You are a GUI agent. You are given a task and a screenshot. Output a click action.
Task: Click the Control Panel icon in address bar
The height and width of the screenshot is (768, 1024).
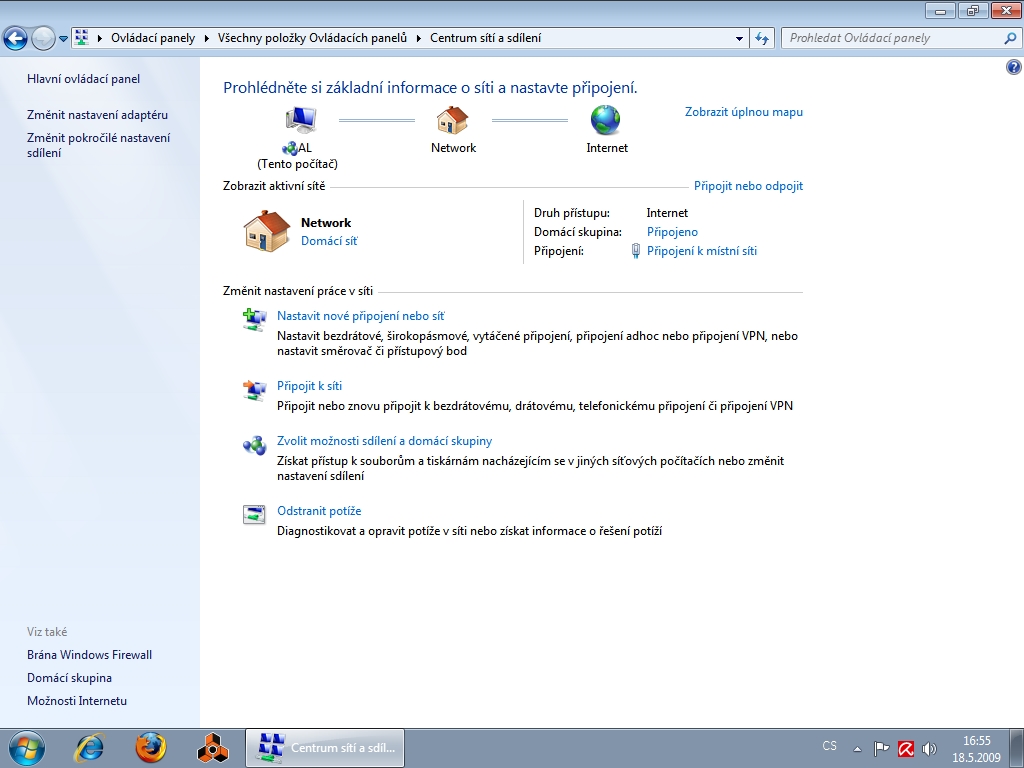coord(82,38)
